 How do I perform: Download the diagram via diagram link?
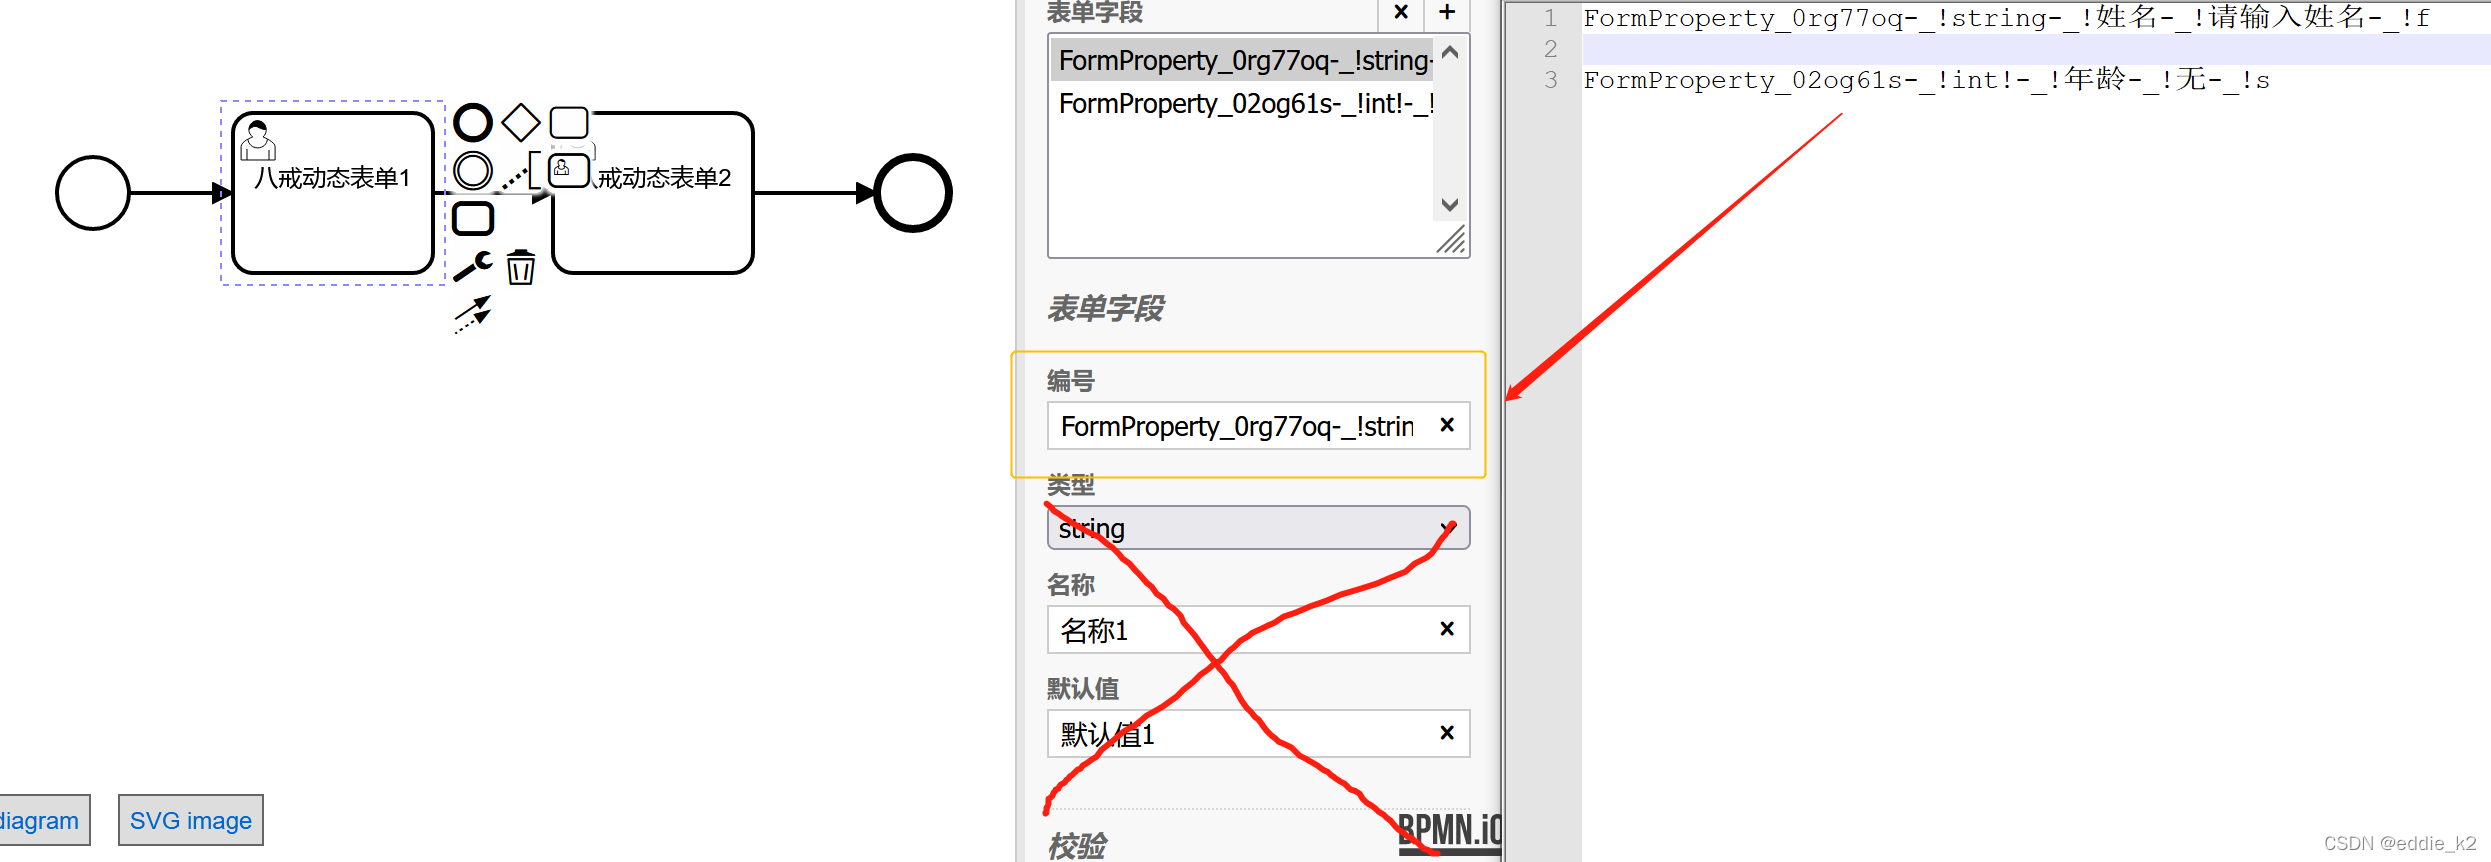coord(44,821)
